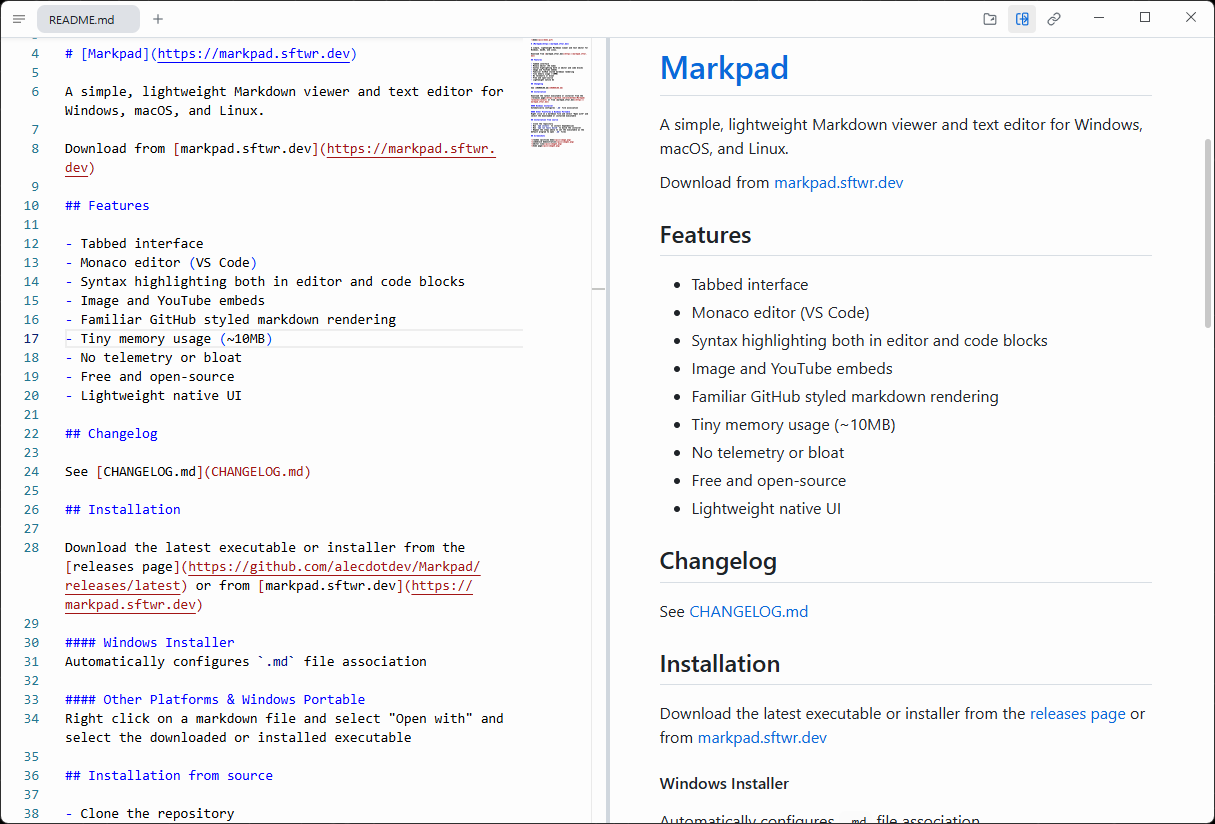The width and height of the screenshot is (1215, 824).
Task: Click the Markpad link on editor line 4
Action: (x=116, y=53)
